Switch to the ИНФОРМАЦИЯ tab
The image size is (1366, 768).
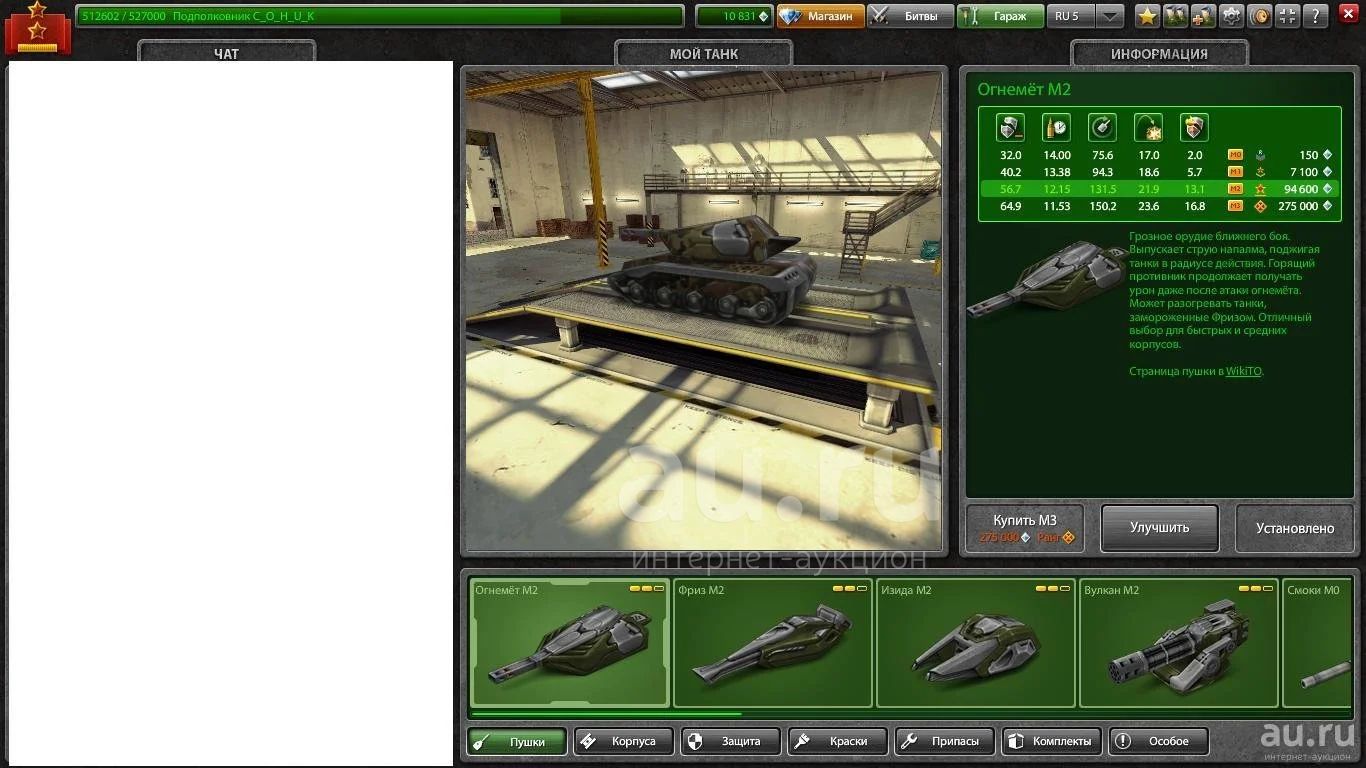(1159, 54)
